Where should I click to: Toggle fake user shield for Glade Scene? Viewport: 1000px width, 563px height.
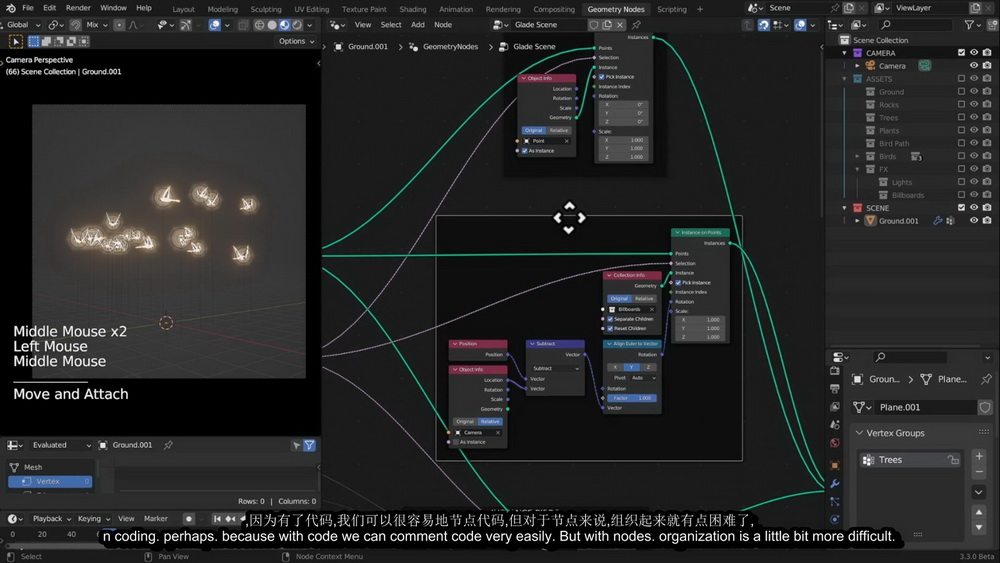pyautogui.click(x=594, y=25)
